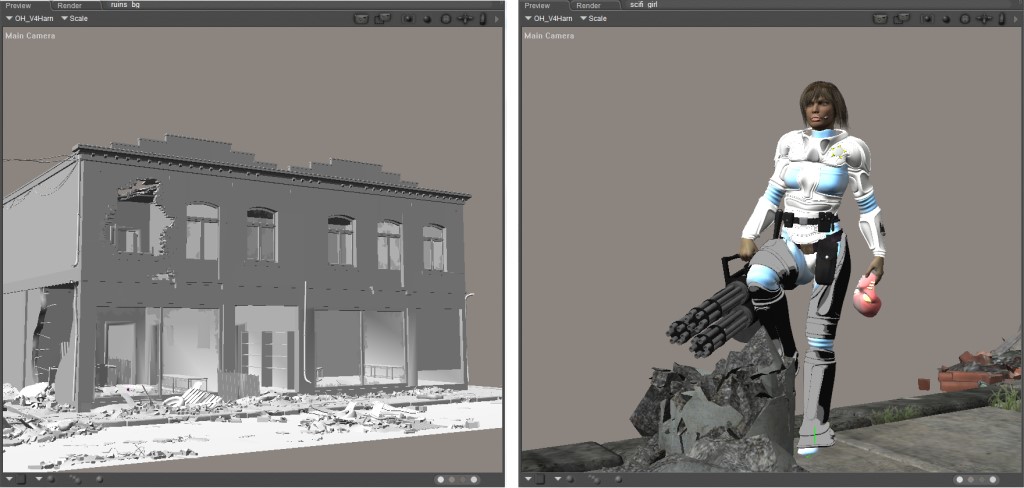Click the vertical capsule icon in scifi_girl top toolbar
Image resolution: width=1024 pixels, height=488 pixels.
tap(1002, 19)
